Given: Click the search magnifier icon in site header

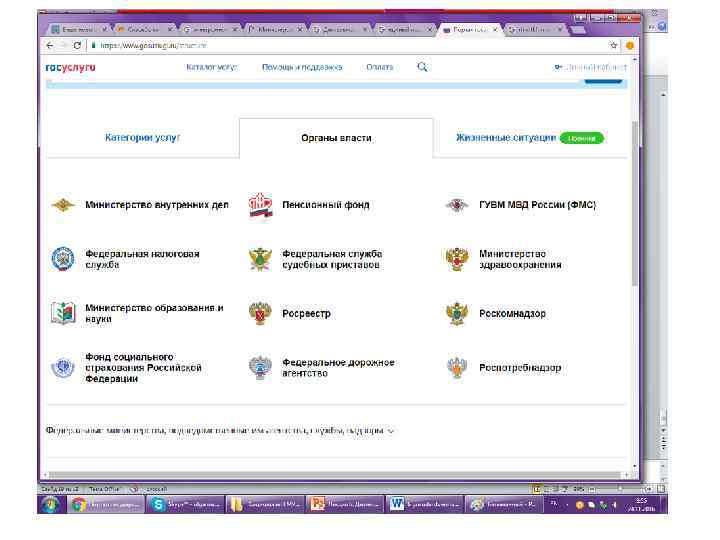Looking at the screenshot, I should 422,67.
